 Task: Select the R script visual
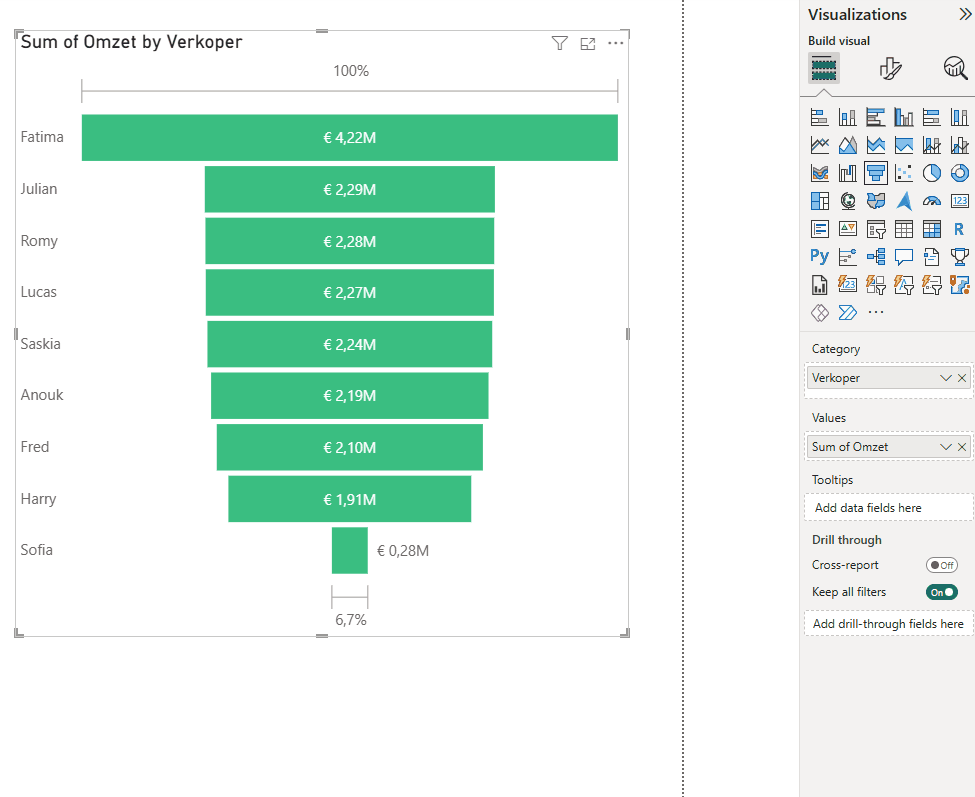959,228
